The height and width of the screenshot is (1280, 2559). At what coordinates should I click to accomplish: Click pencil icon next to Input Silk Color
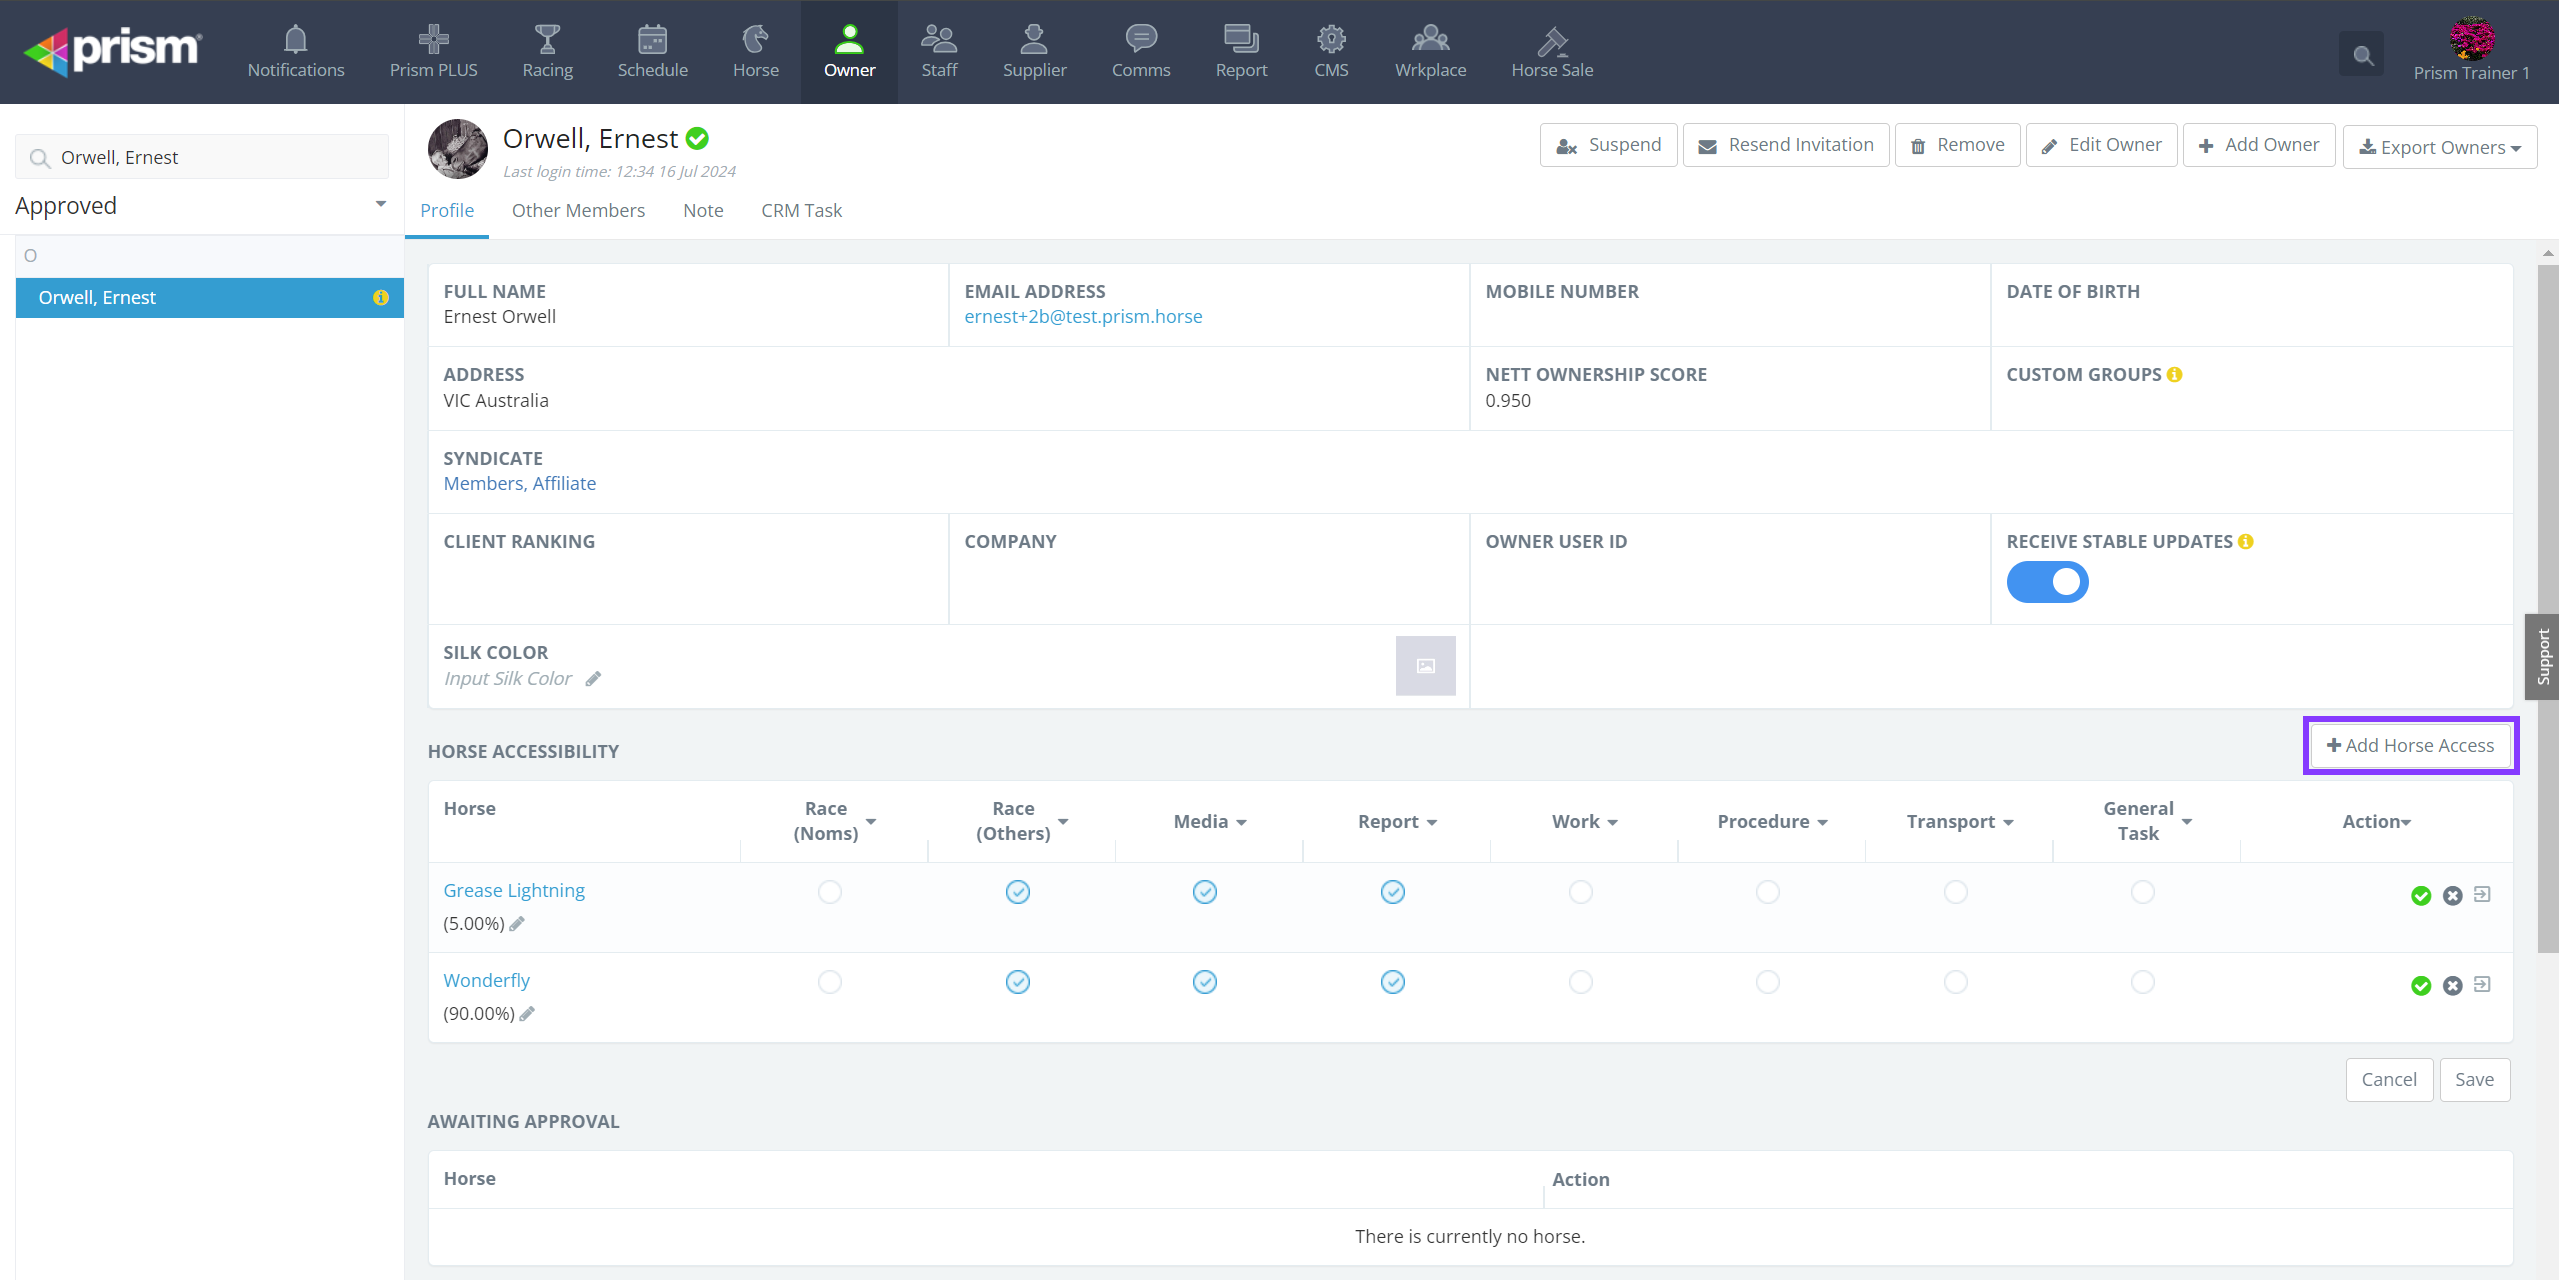click(593, 679)
